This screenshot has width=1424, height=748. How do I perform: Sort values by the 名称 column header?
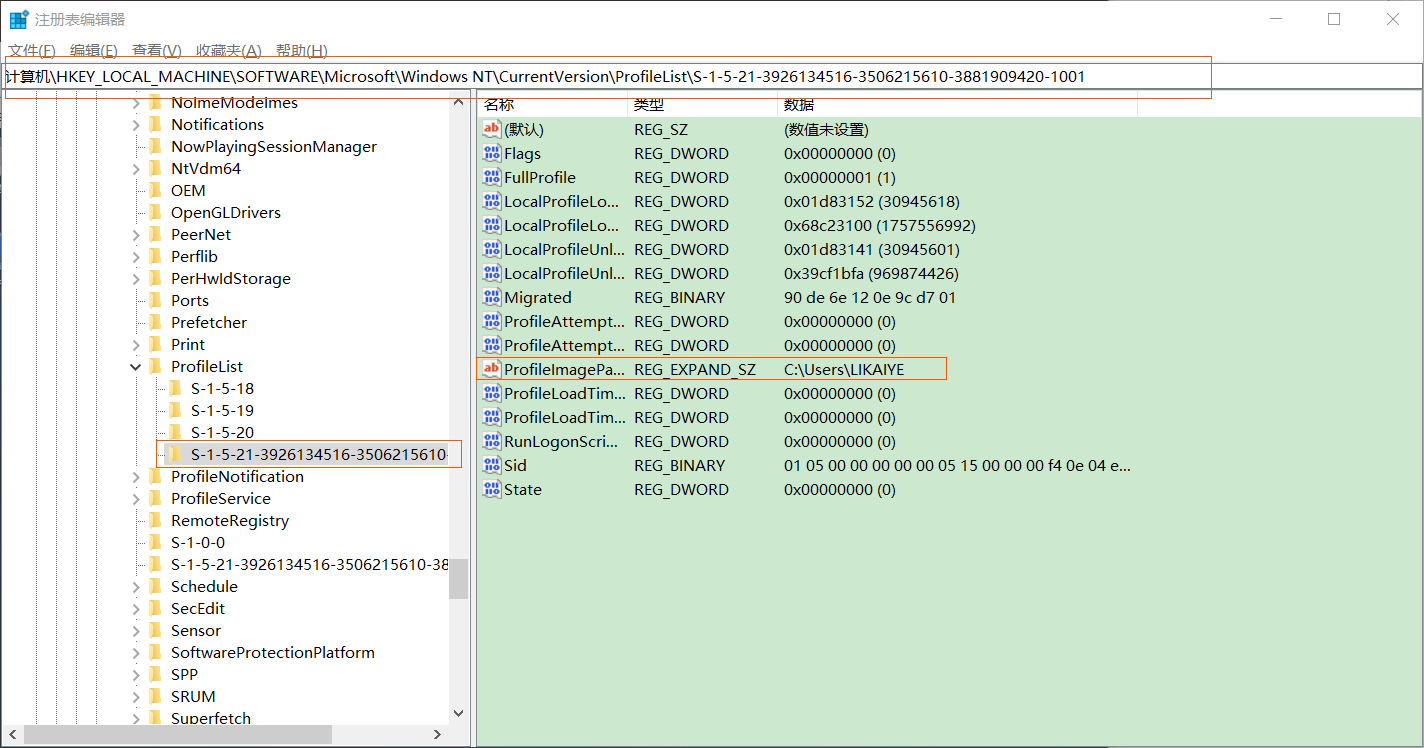pyautogui.click(x=552, y=104)
